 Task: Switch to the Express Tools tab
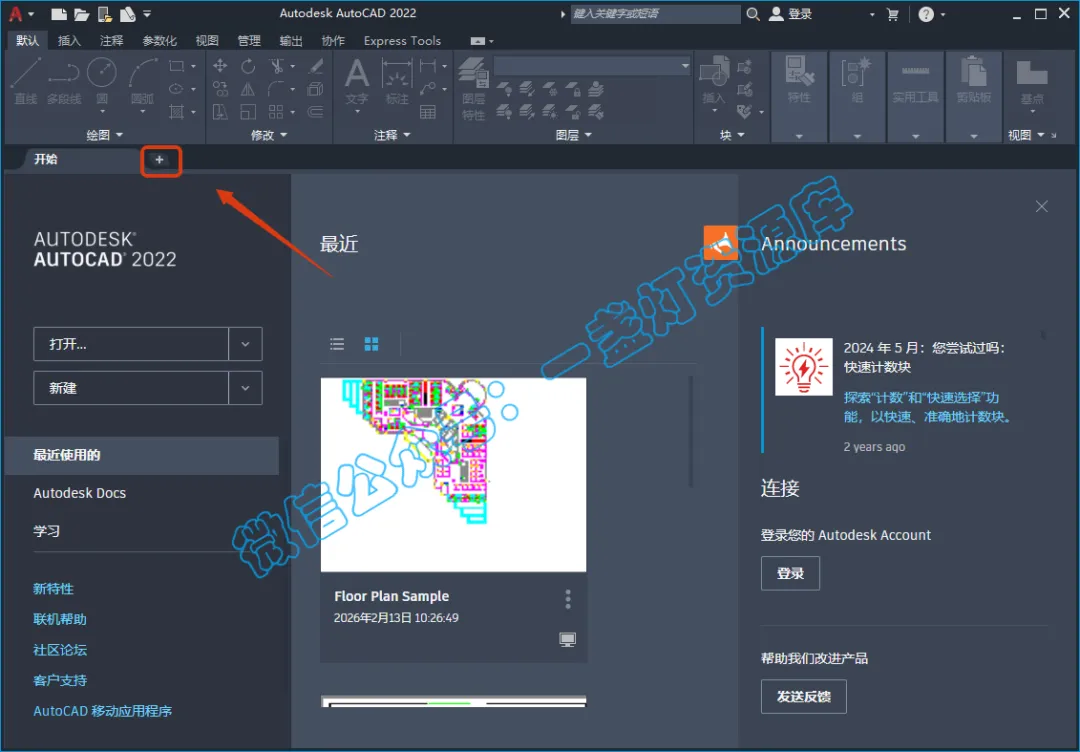click(x=402, y=41)
